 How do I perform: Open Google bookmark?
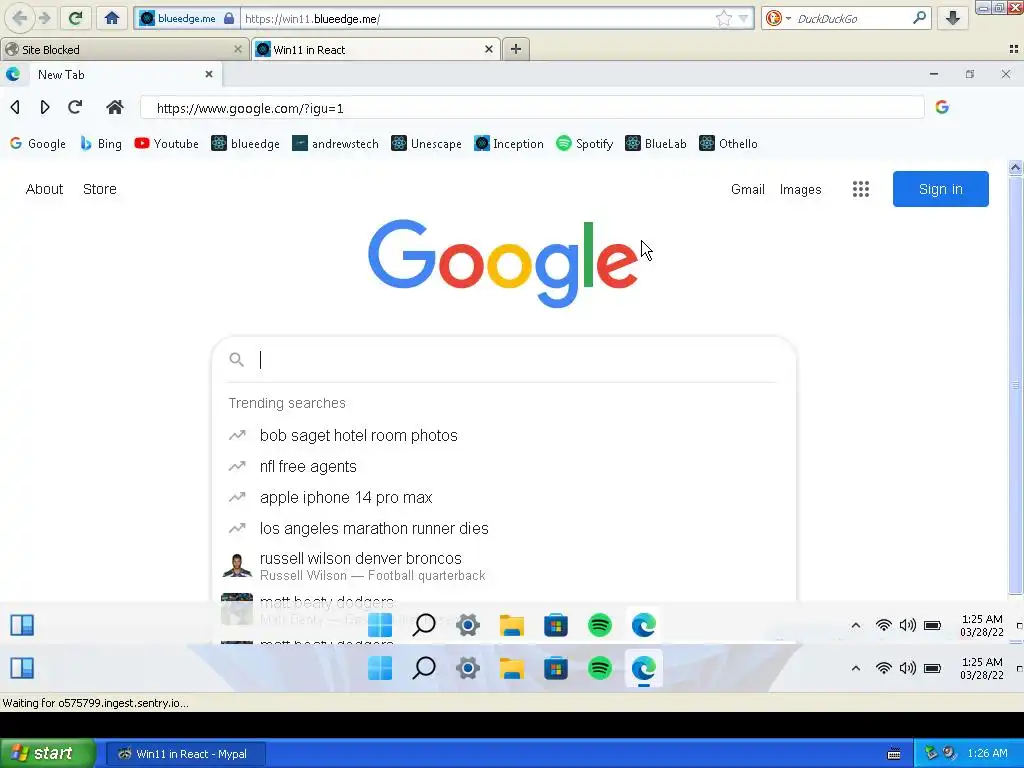(38, 144)
